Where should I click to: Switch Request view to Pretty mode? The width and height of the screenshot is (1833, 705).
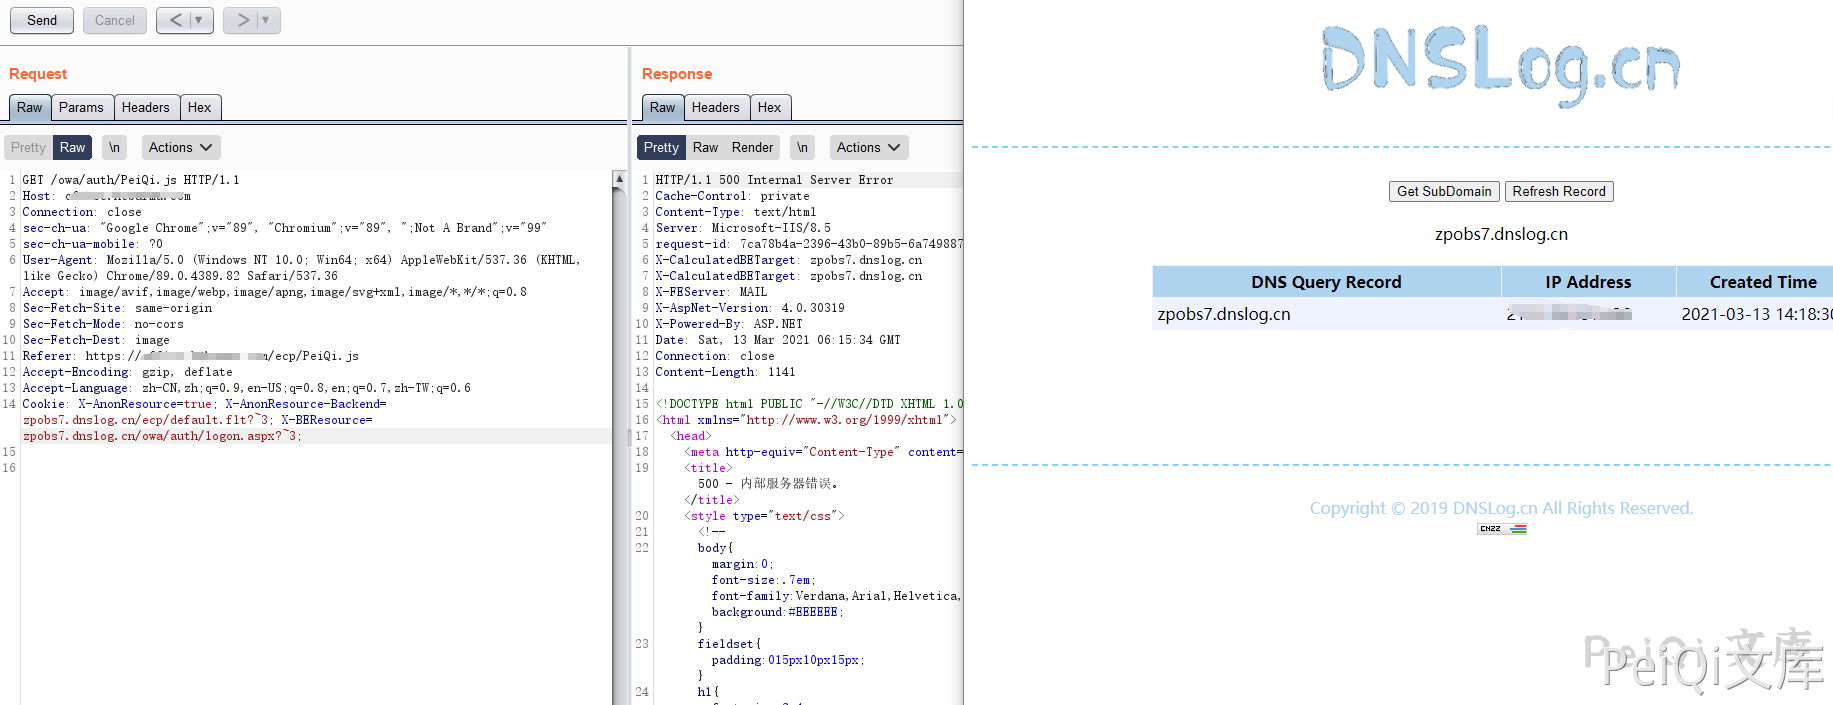pos(28,147)
